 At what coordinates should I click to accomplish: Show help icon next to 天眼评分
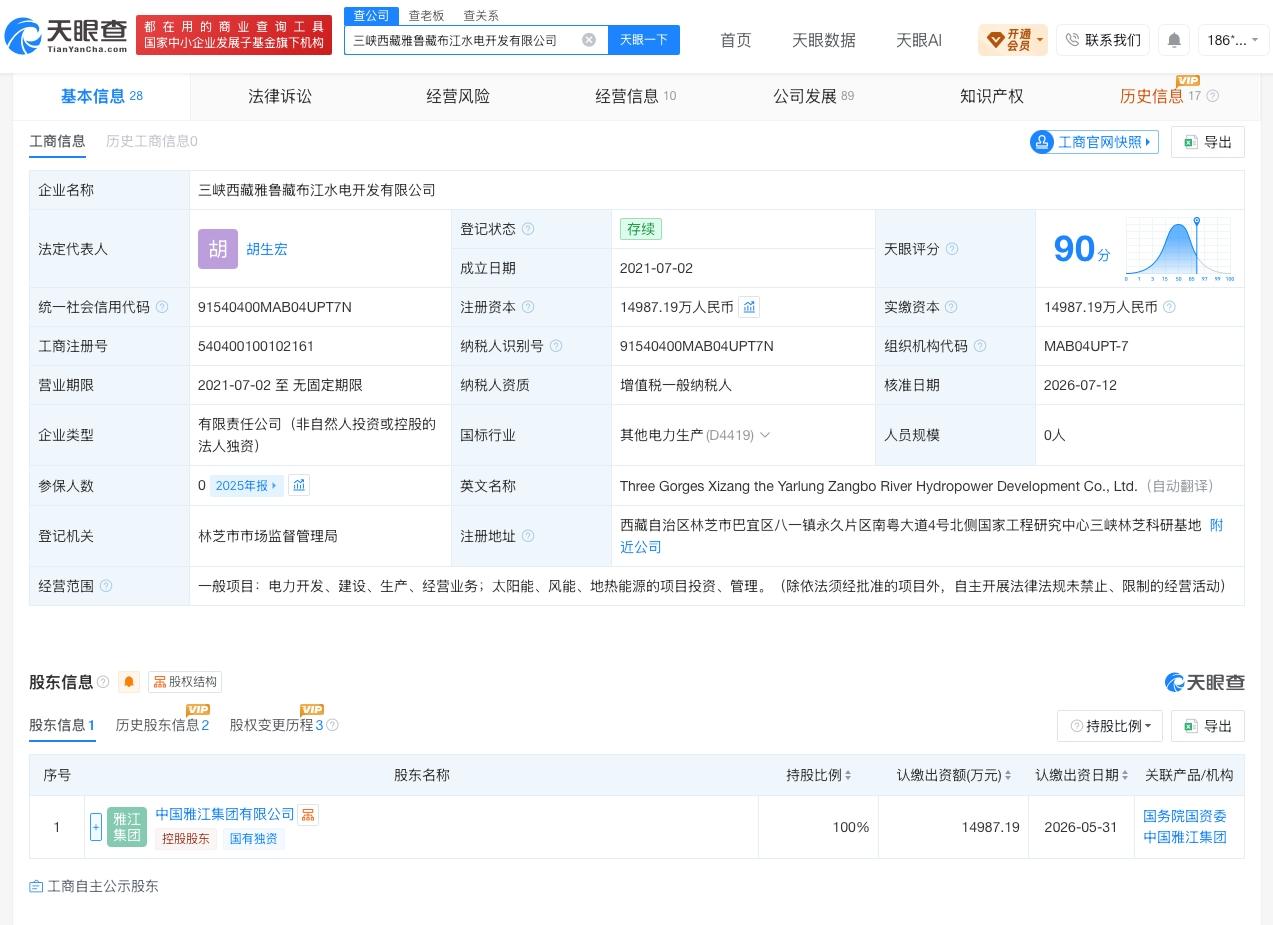[952, 249]
